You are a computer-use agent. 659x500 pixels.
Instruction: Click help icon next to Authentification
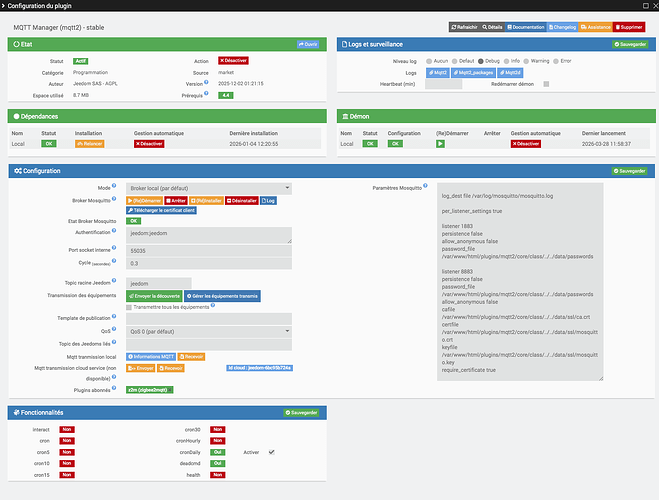(x=114, y=230)
